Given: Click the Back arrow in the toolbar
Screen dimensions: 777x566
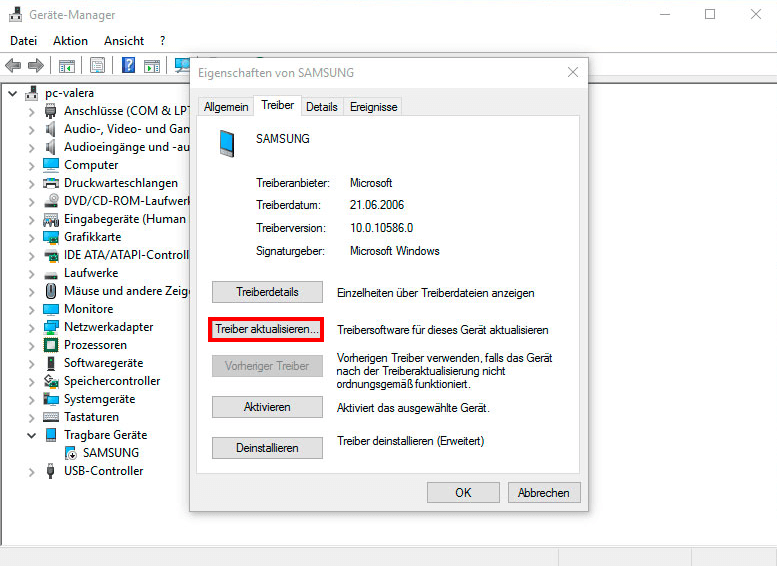Looking at the screenshot, I should (x=13, y=65).
